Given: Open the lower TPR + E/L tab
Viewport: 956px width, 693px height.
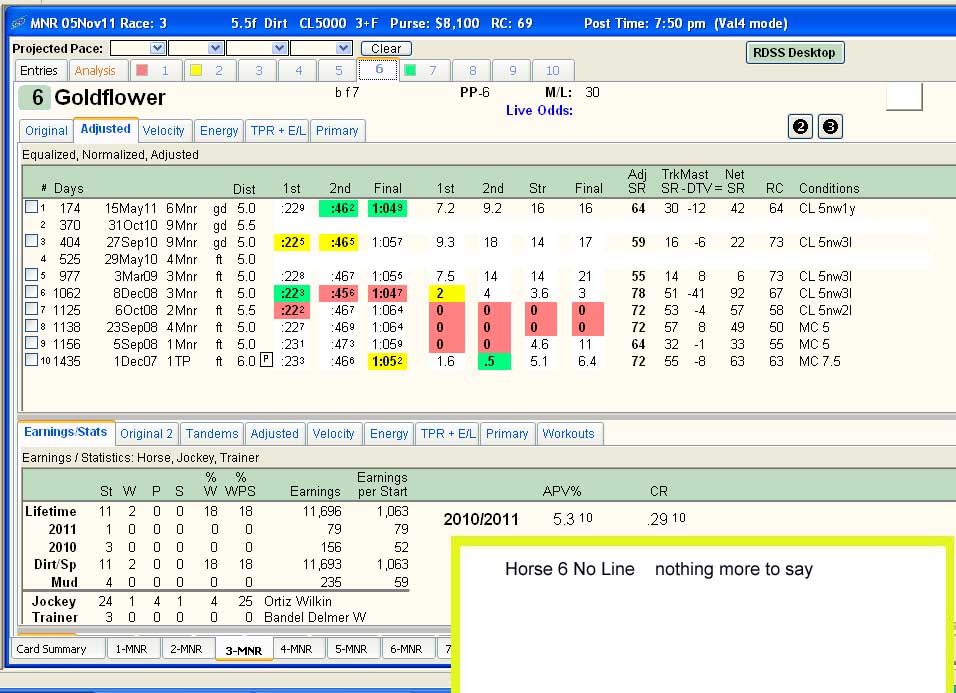Looking at the screenshot, I should coord(448,433).
